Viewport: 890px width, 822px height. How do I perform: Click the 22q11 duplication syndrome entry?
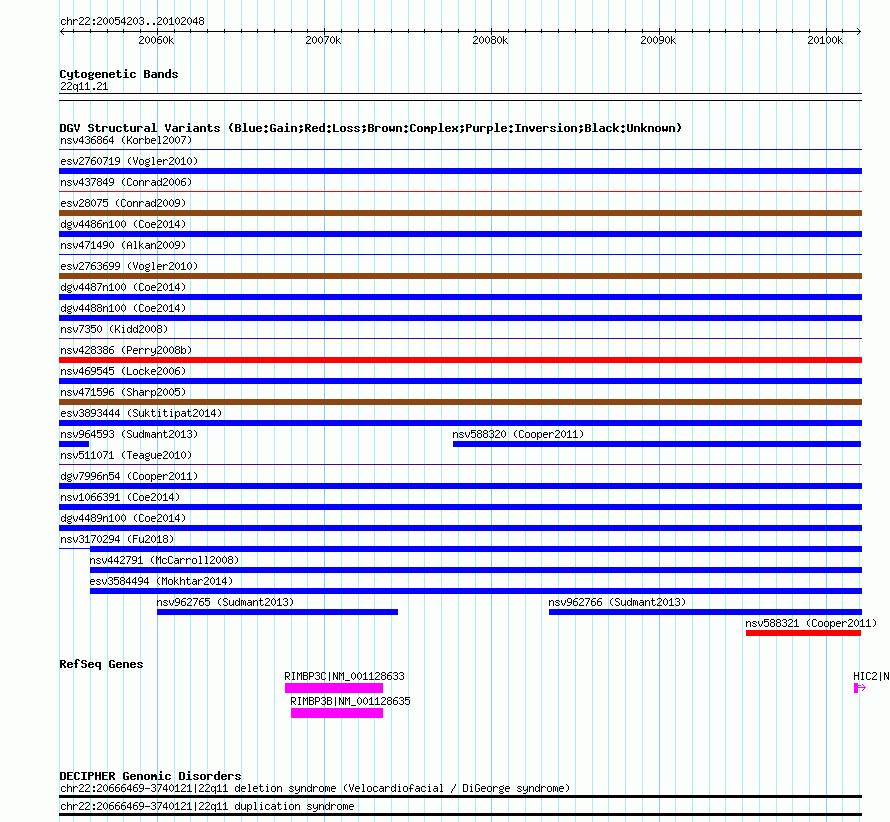[207, 806]
